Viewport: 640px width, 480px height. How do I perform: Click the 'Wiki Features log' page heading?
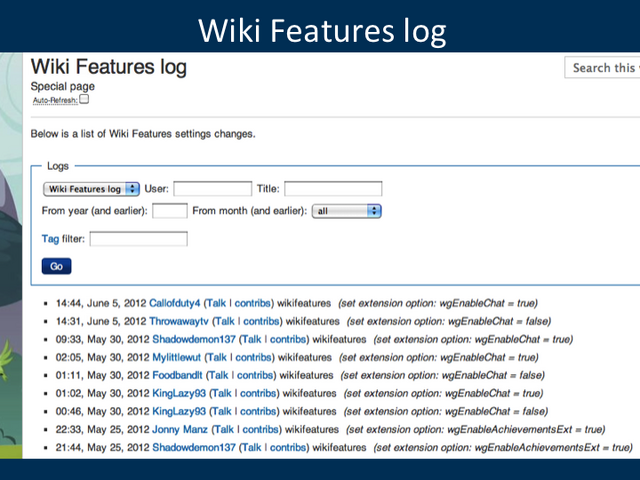(x=109, y=67)
